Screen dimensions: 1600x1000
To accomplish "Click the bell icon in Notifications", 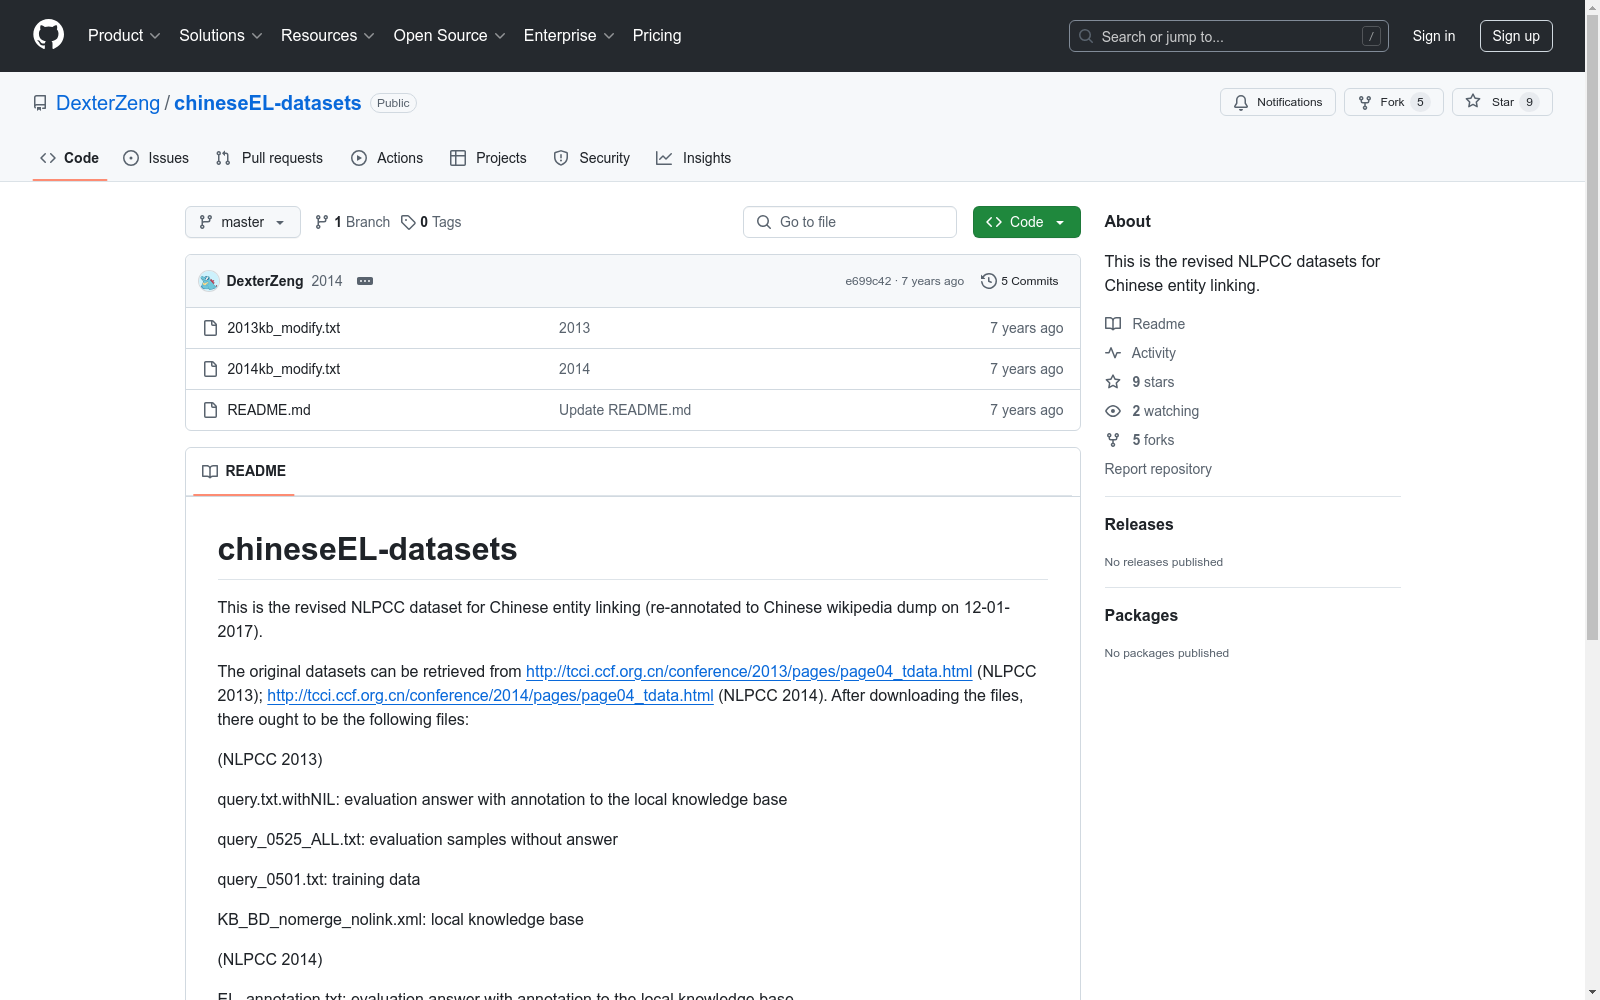I will pyautogui.click(x=1241, y=102).
